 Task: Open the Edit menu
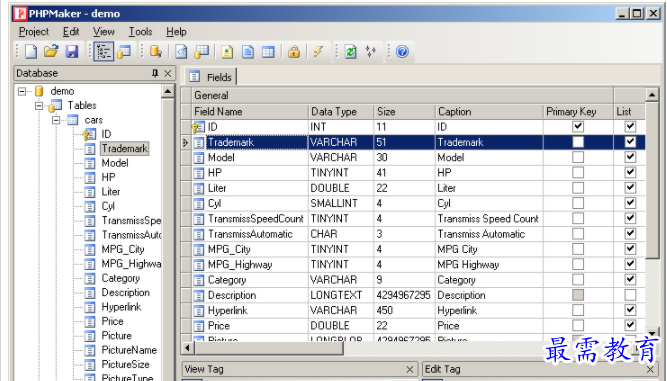[71, 31]
